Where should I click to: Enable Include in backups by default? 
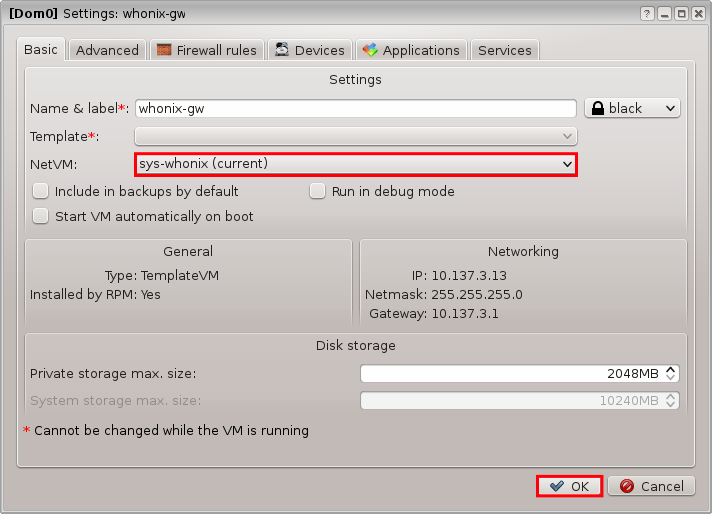coord(41,191)
